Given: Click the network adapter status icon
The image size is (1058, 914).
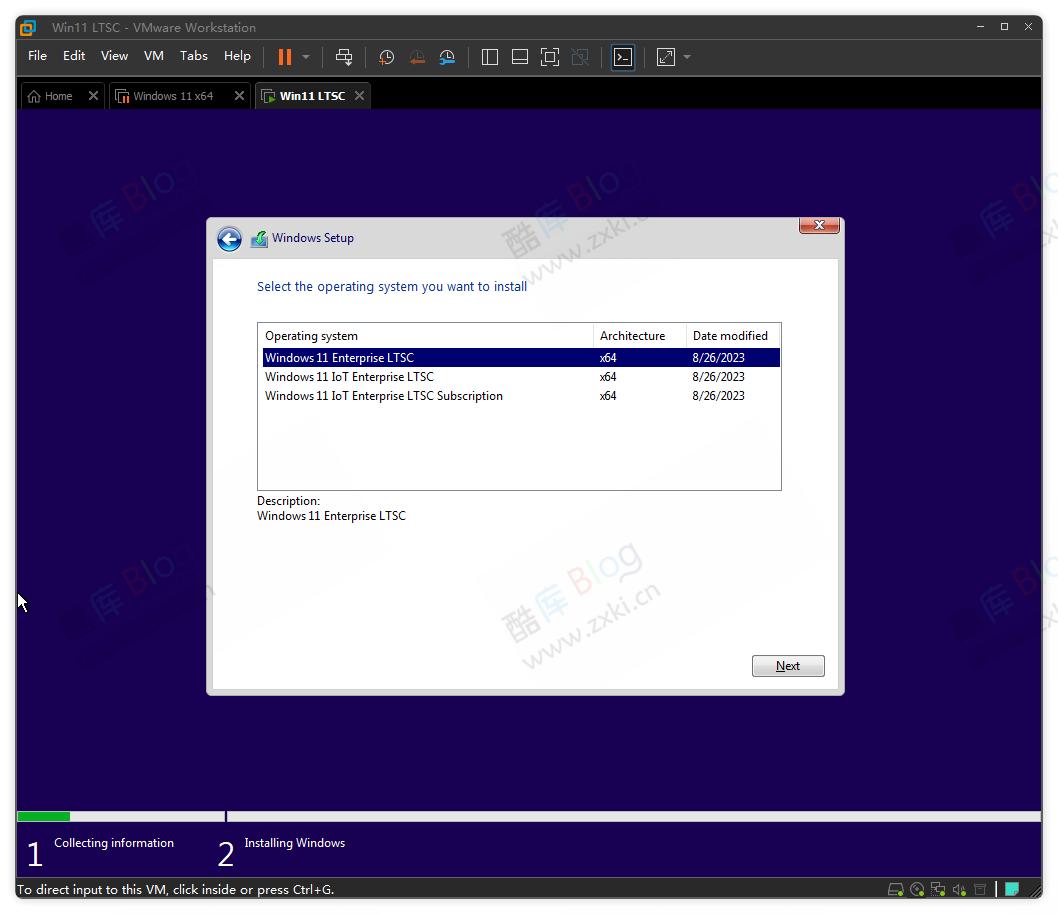Looking at the screenshot, I should (938, 889).
